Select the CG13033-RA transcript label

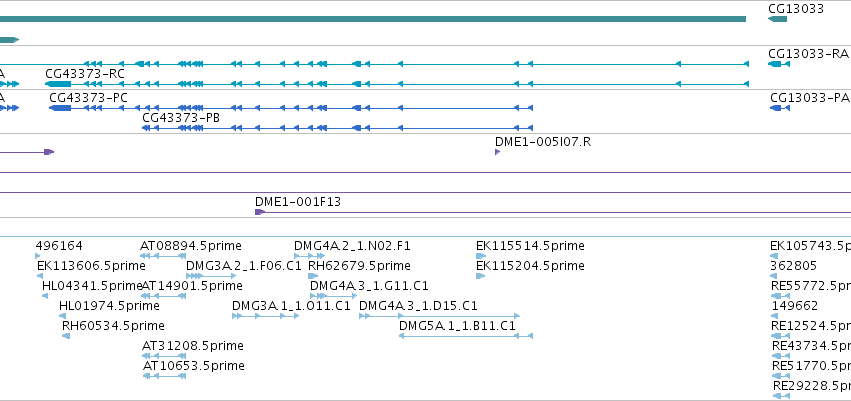808,53
